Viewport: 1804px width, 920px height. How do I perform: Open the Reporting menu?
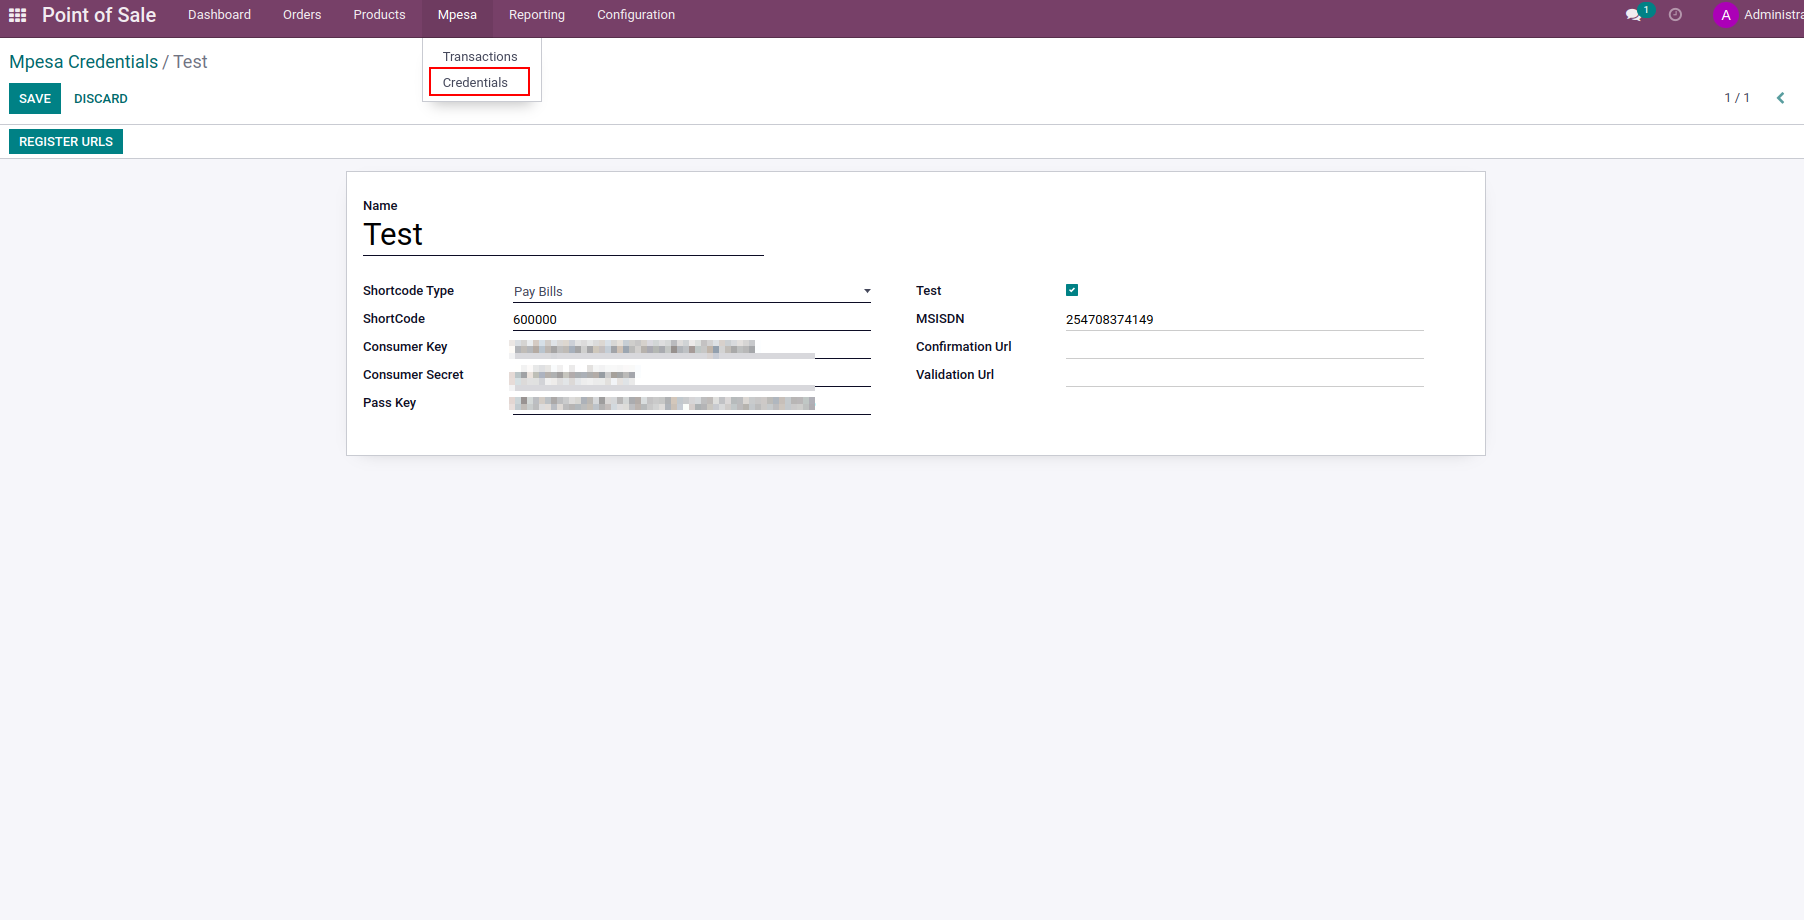tap(536, 15)
